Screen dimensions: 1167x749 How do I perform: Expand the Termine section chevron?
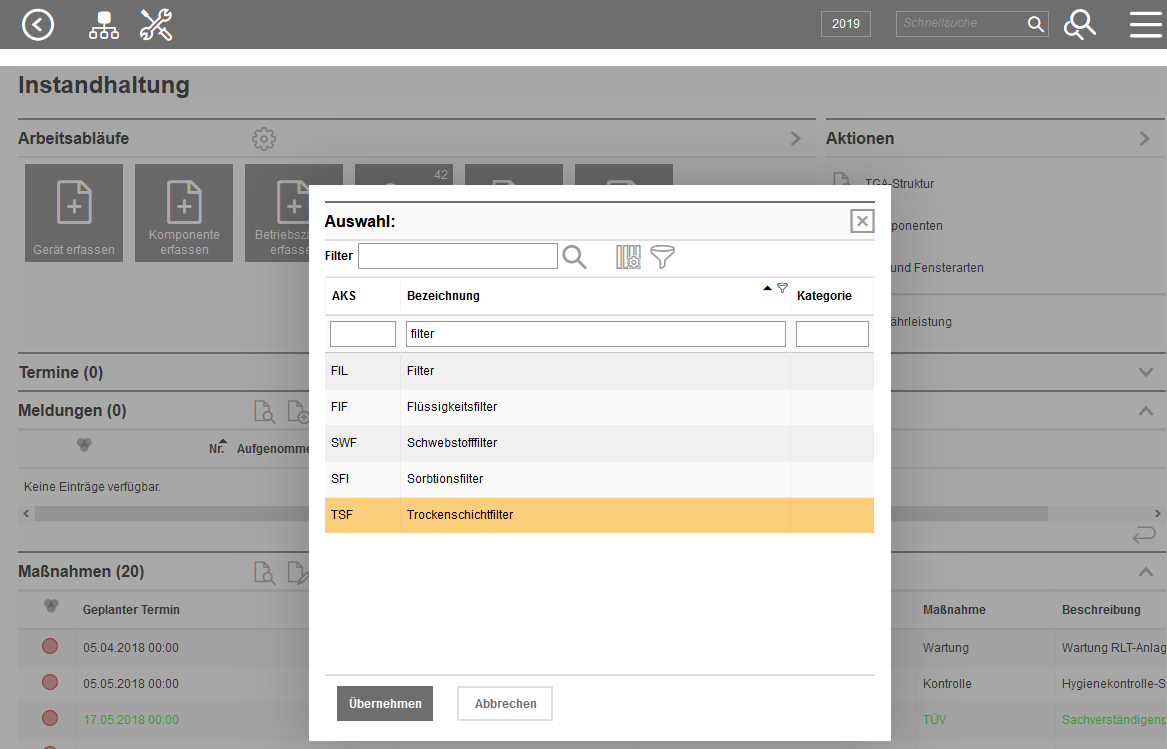1146,372
